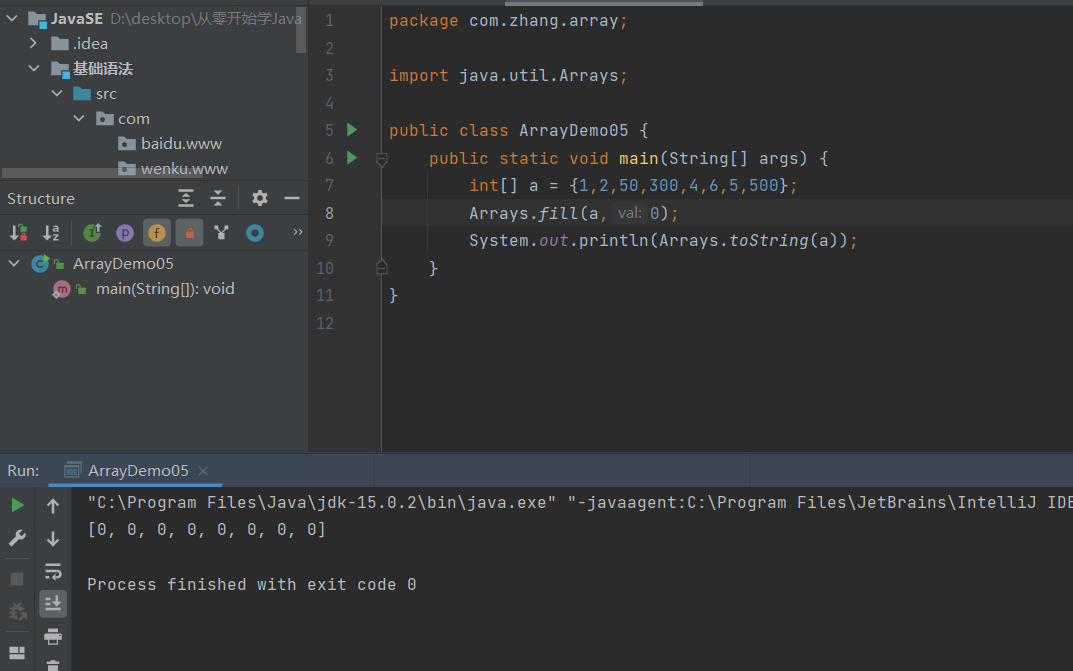Collapse ArrayDemo05 class in Structure tree
Viewport: 1073px width, 671px height.
pos(14,263)
